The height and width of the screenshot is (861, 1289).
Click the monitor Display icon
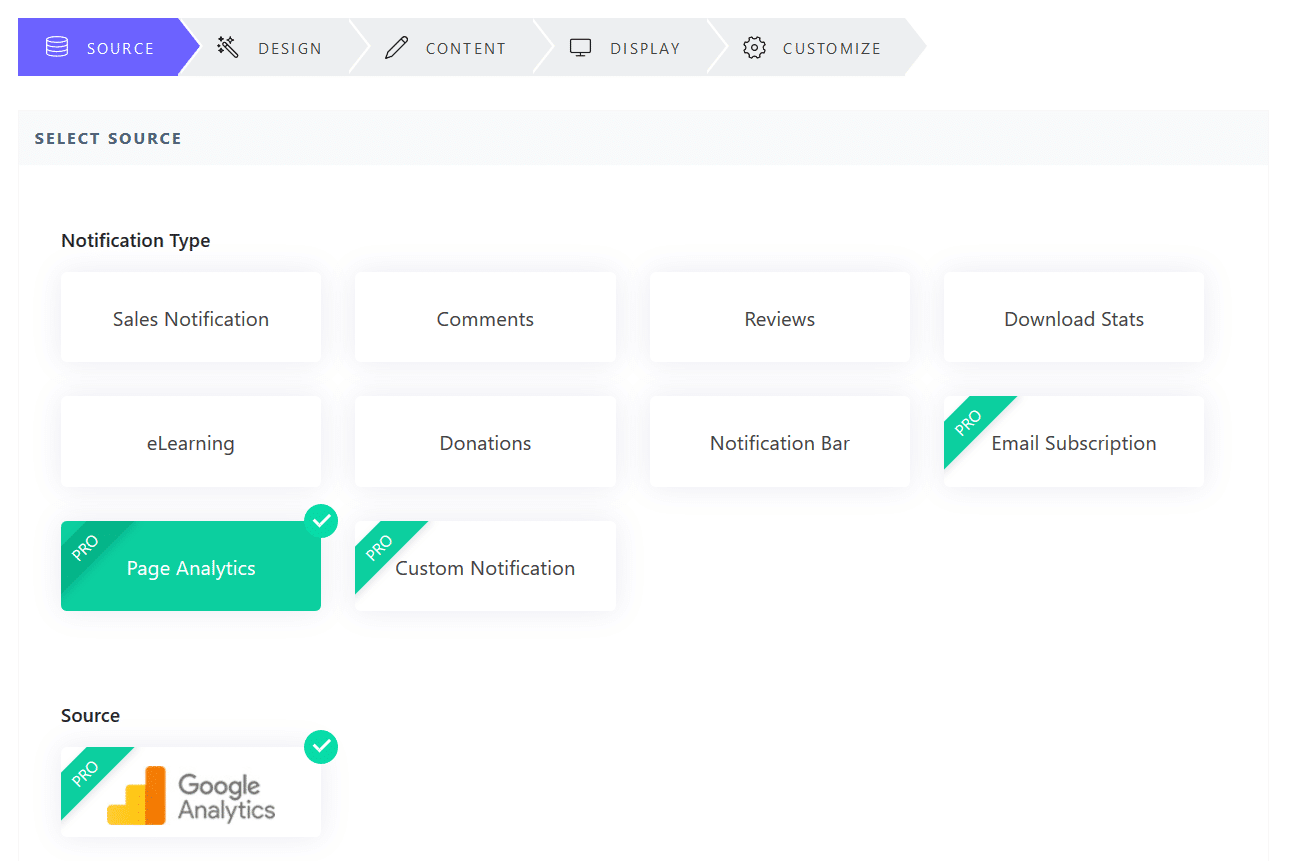tap(581, 47)
